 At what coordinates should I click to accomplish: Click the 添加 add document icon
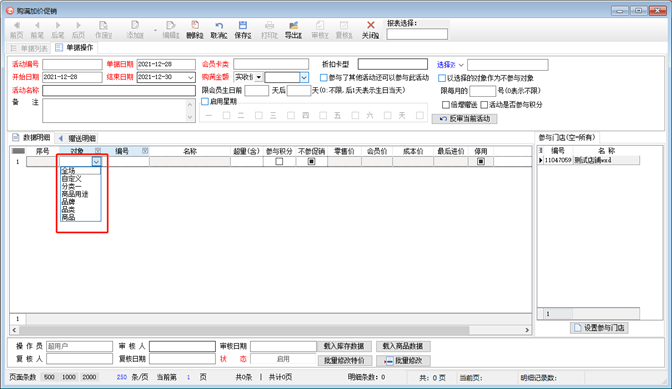135,25
